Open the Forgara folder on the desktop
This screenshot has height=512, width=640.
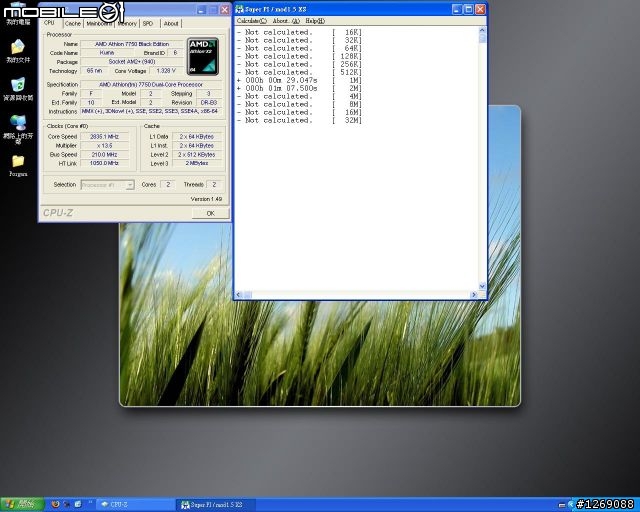18,165
